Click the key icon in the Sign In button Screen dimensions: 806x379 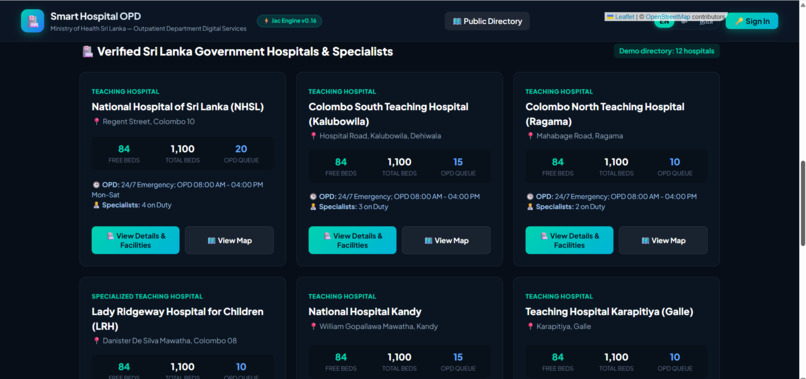739,22
